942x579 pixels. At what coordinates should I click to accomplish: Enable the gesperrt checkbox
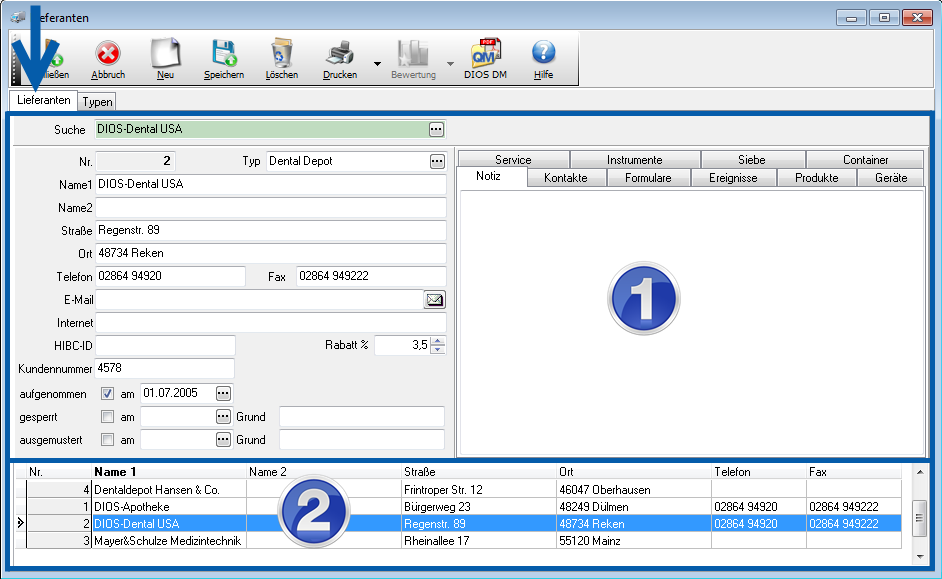click(x=108, y=417)
